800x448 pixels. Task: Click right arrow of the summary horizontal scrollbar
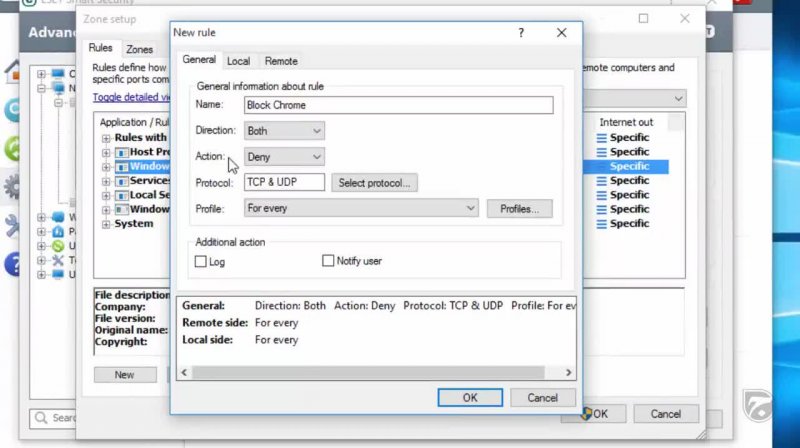[569, 372]
